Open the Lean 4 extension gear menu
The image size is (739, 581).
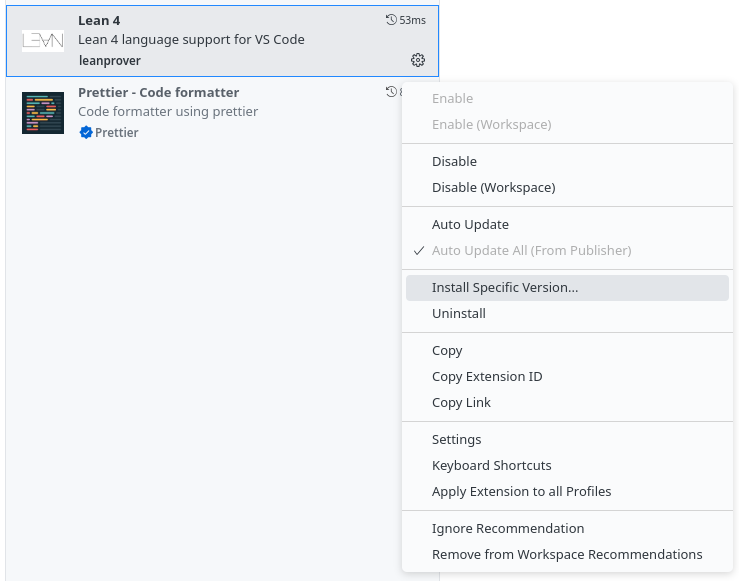pos(418,60)
